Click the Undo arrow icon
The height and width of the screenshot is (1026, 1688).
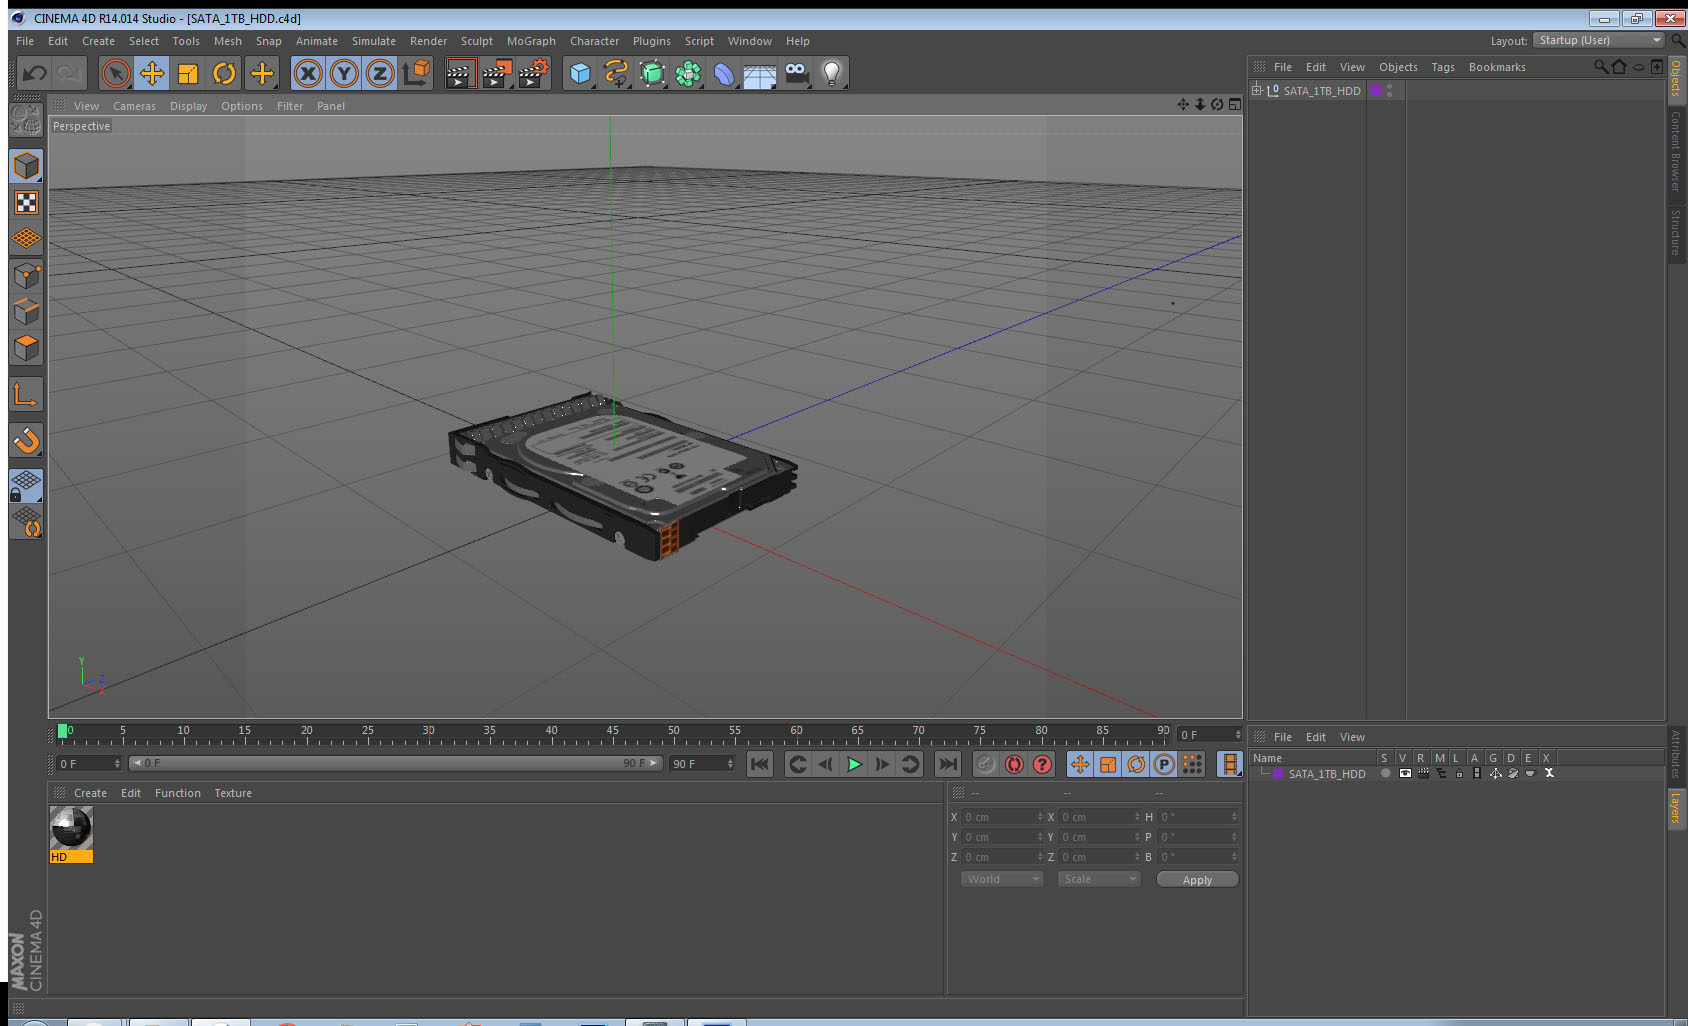click(35, 73)
